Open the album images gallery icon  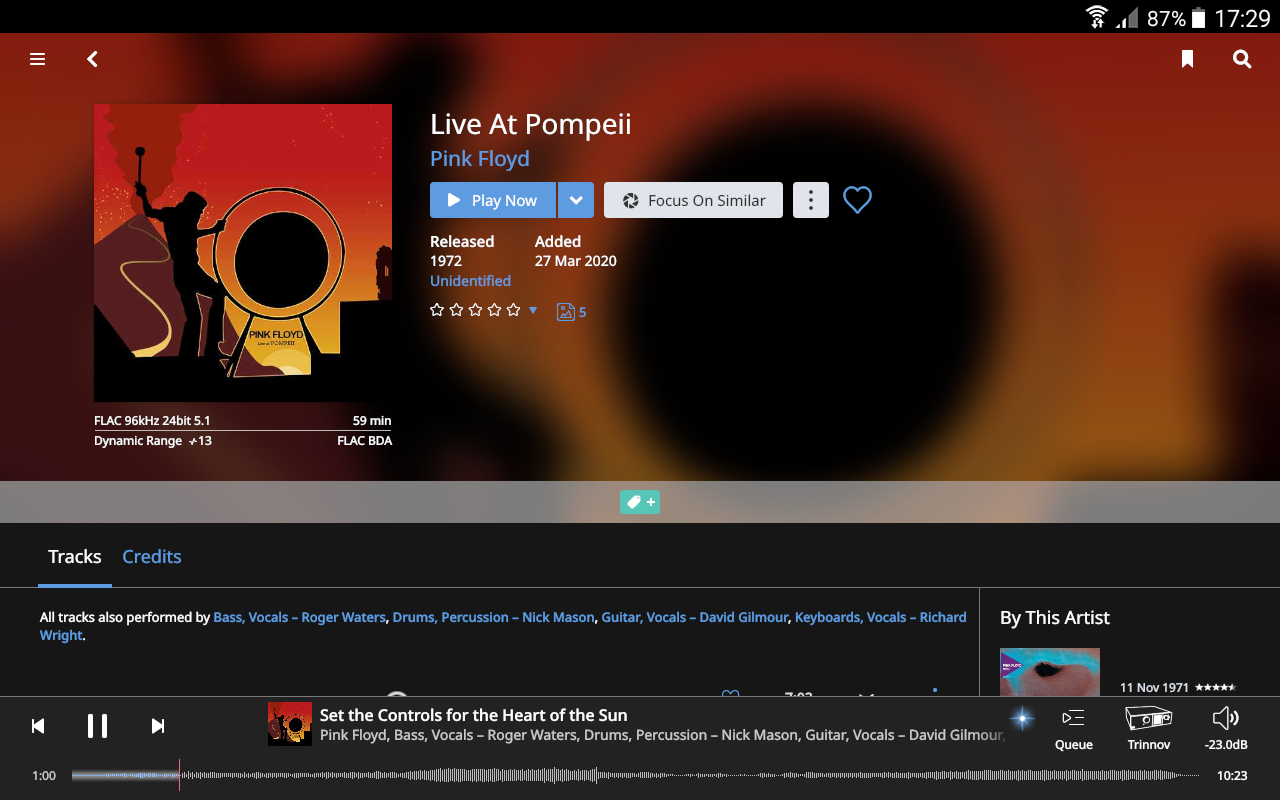[x=566, y=312]
